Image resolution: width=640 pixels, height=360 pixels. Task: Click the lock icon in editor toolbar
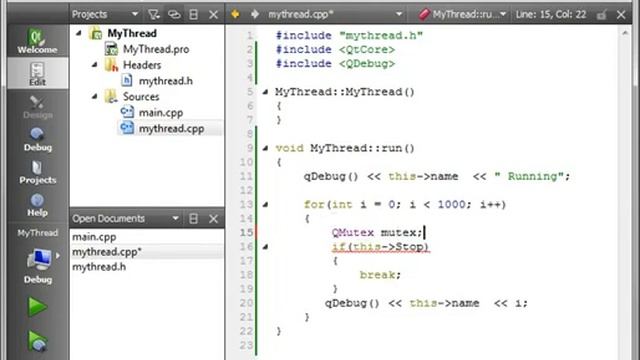pyautogui.click(x=601, y=15)
